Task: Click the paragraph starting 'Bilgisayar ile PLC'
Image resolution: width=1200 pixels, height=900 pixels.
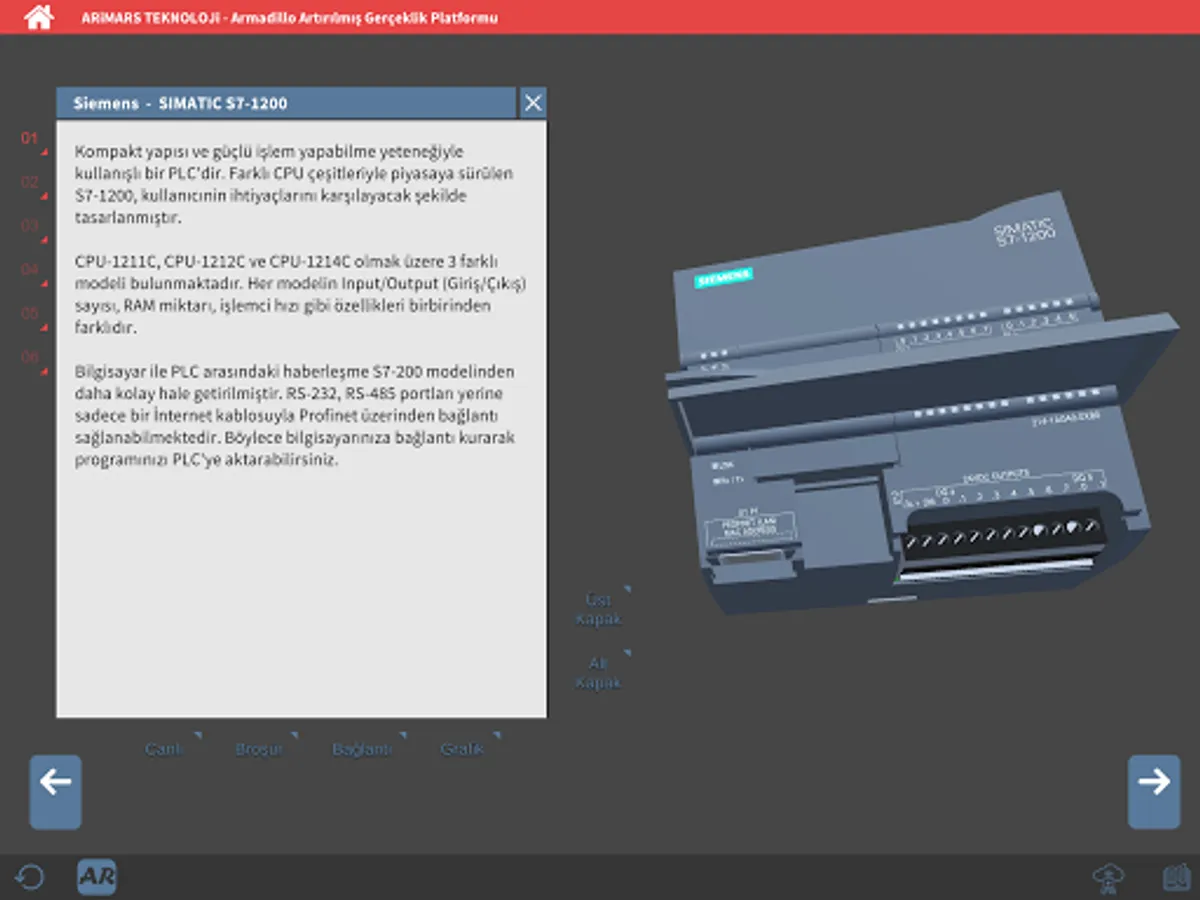Action: [295, 416]
